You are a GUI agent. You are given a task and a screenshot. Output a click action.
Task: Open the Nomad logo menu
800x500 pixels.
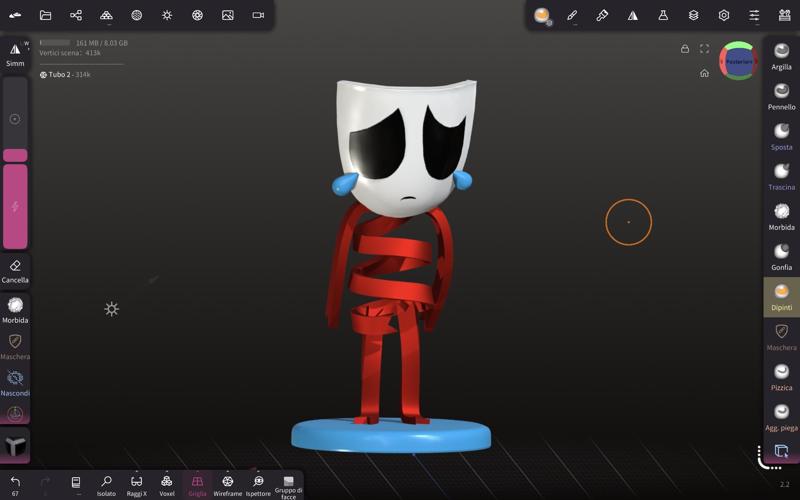tap(15, 15)
